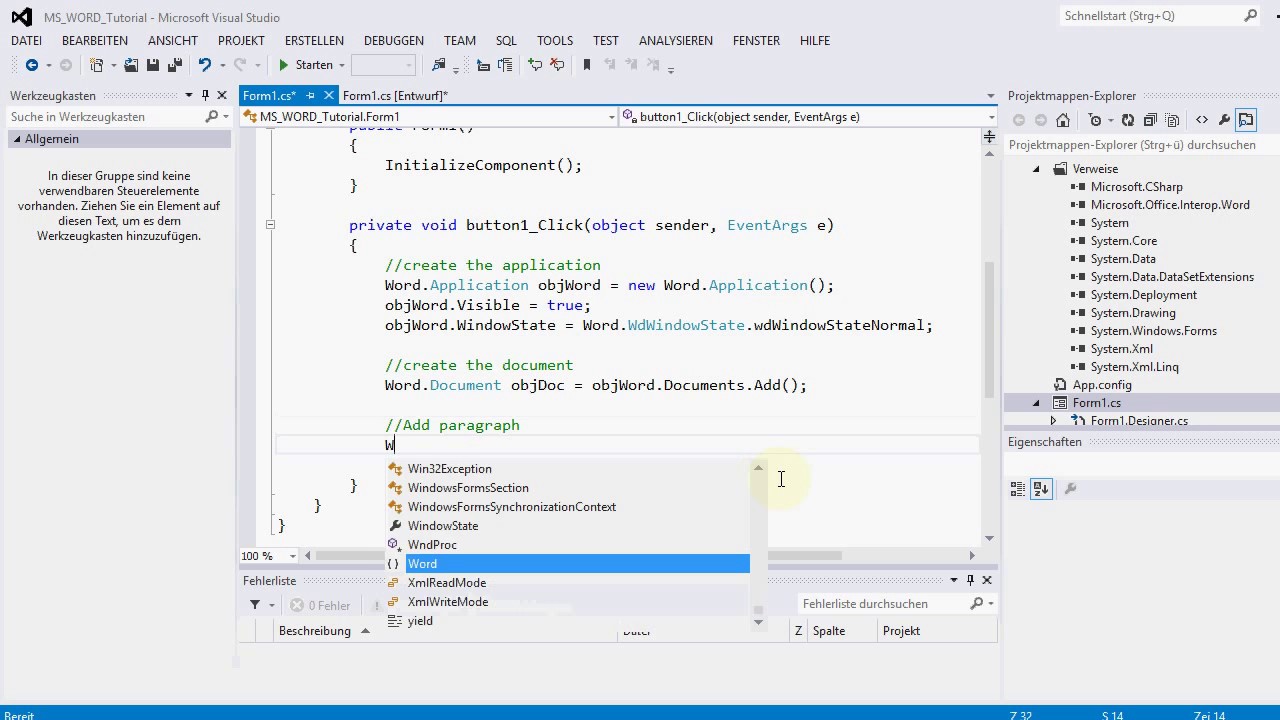
Task: Click the Find in Files toolbar icon
Action: click(438, 65)
